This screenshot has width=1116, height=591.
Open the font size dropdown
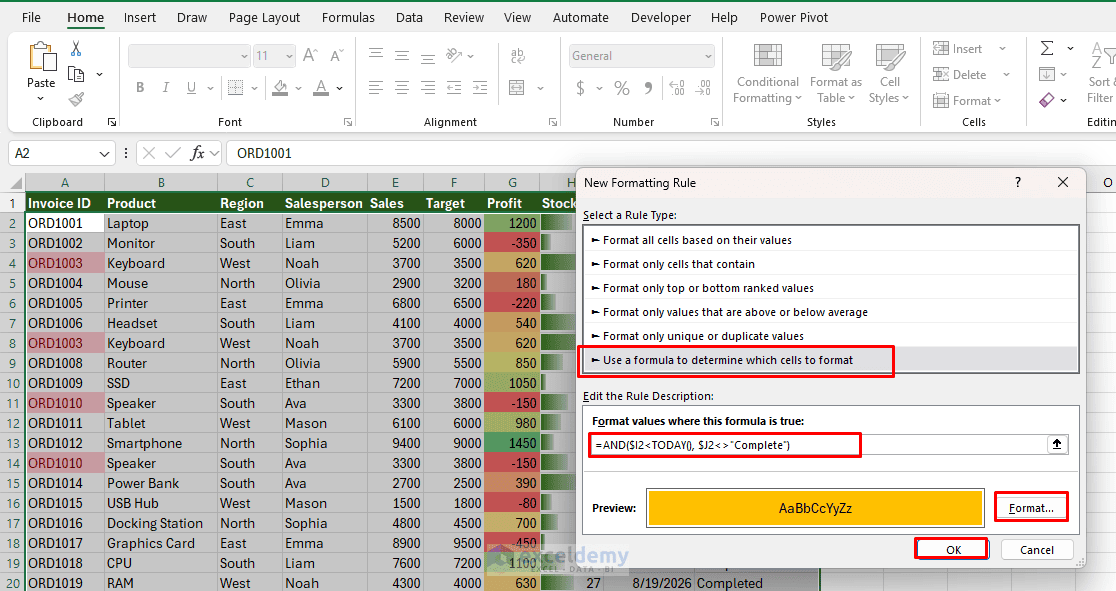tap(289, 56)
